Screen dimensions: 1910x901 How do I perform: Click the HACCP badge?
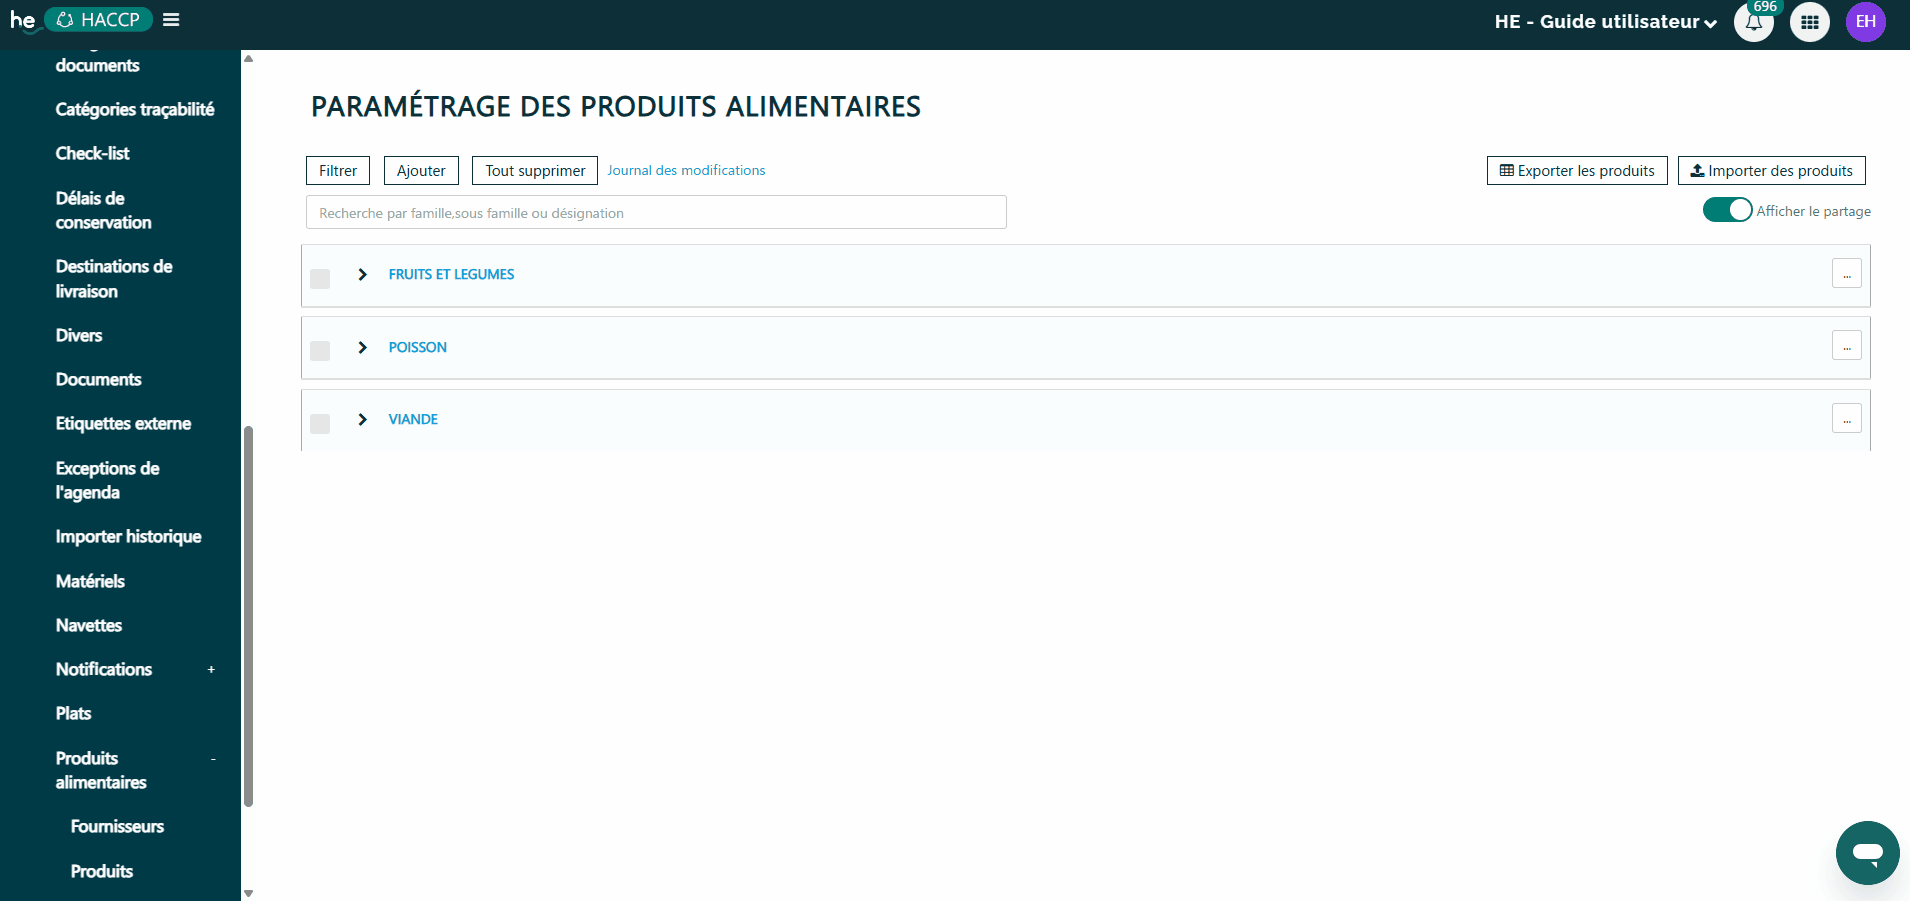click(98, 19)
